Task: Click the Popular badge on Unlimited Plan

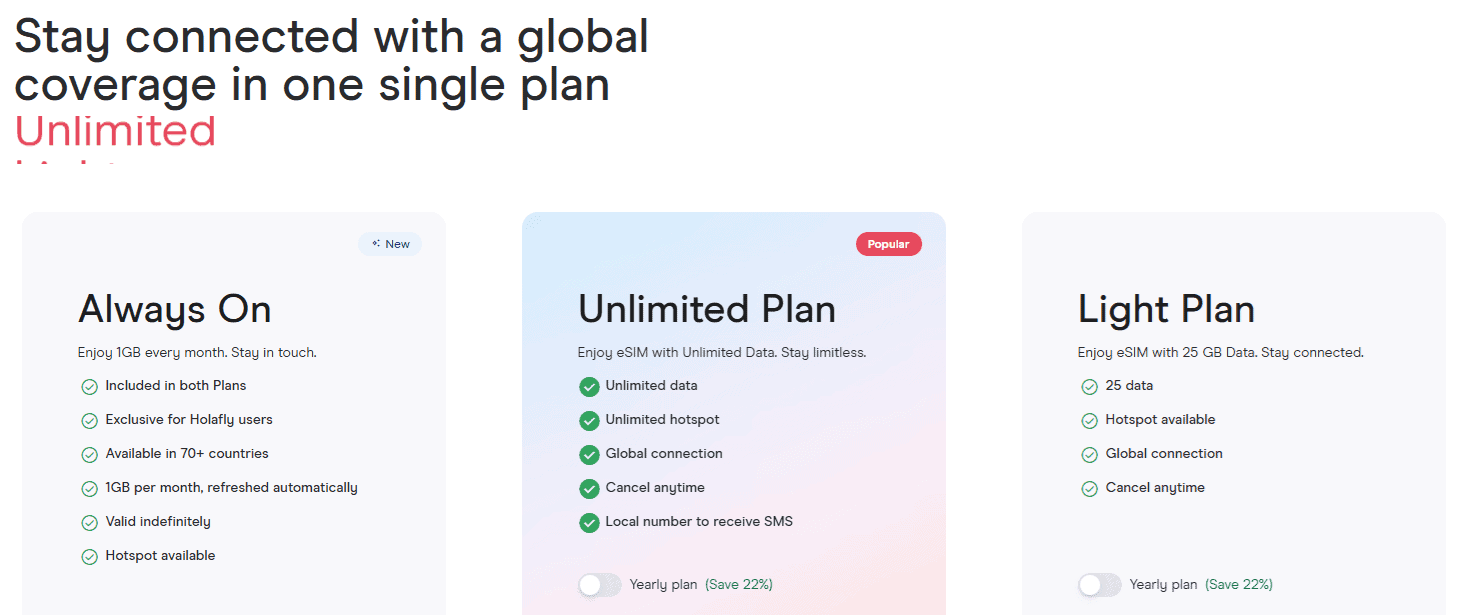Action: 888,244
